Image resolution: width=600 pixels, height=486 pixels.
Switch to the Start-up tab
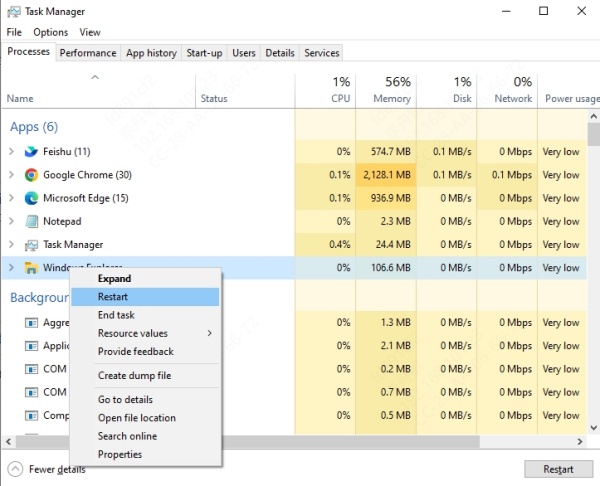click(204, 53)
